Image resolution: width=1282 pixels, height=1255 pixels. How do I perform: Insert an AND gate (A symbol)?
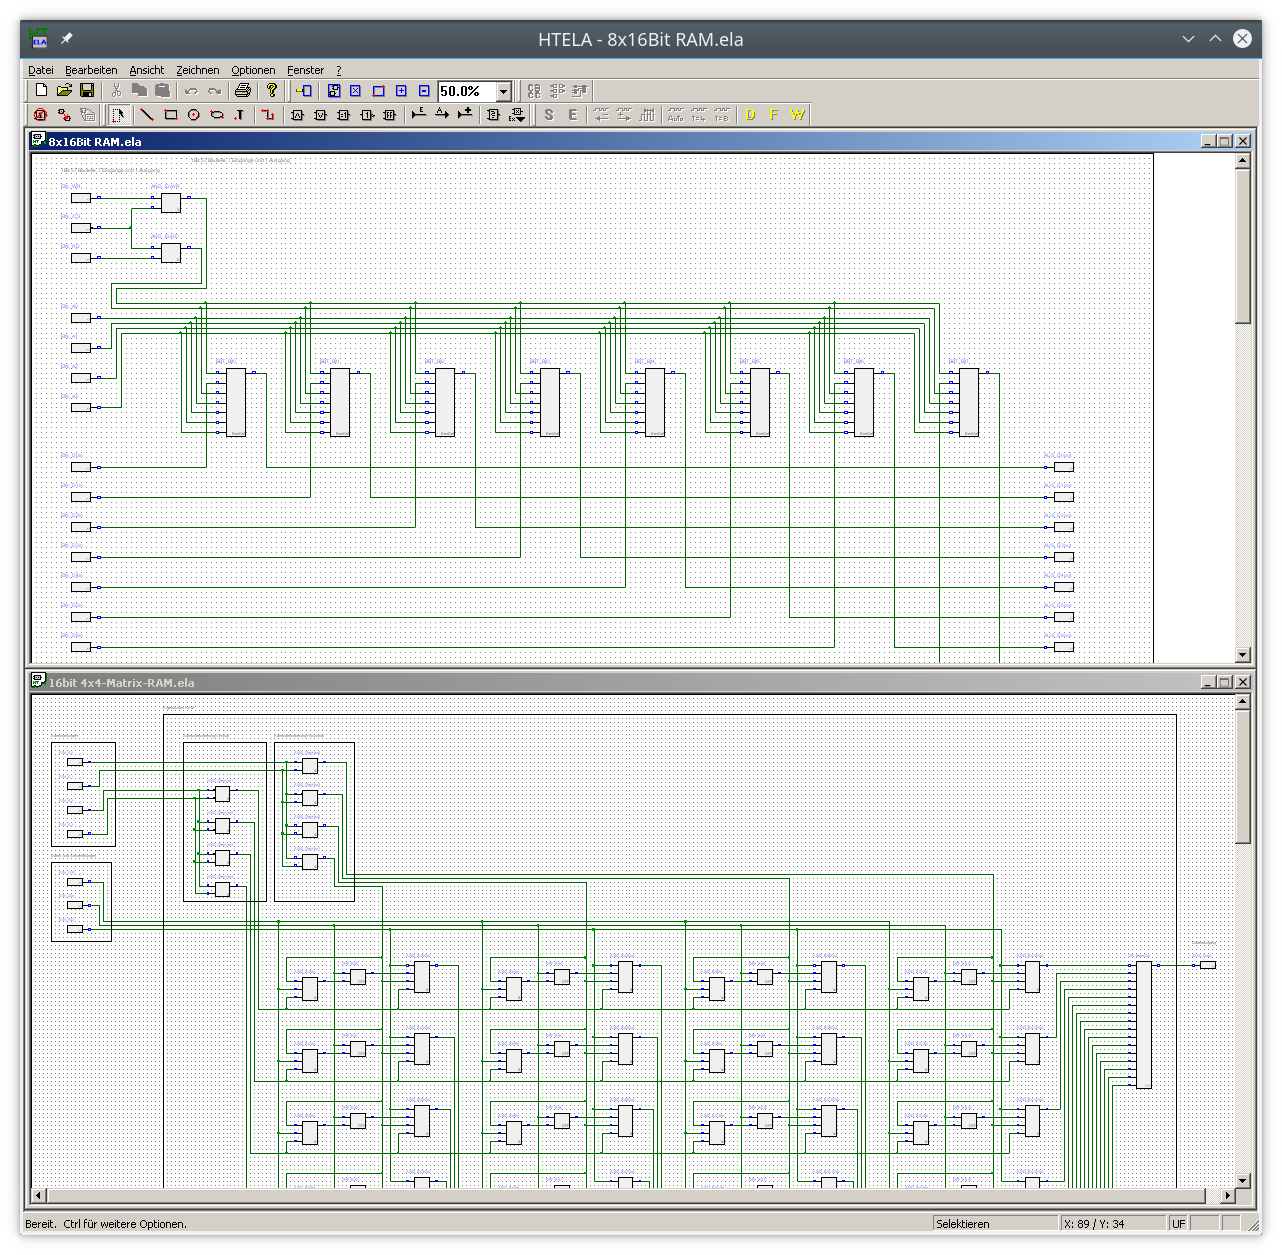[x=297, y=115]
